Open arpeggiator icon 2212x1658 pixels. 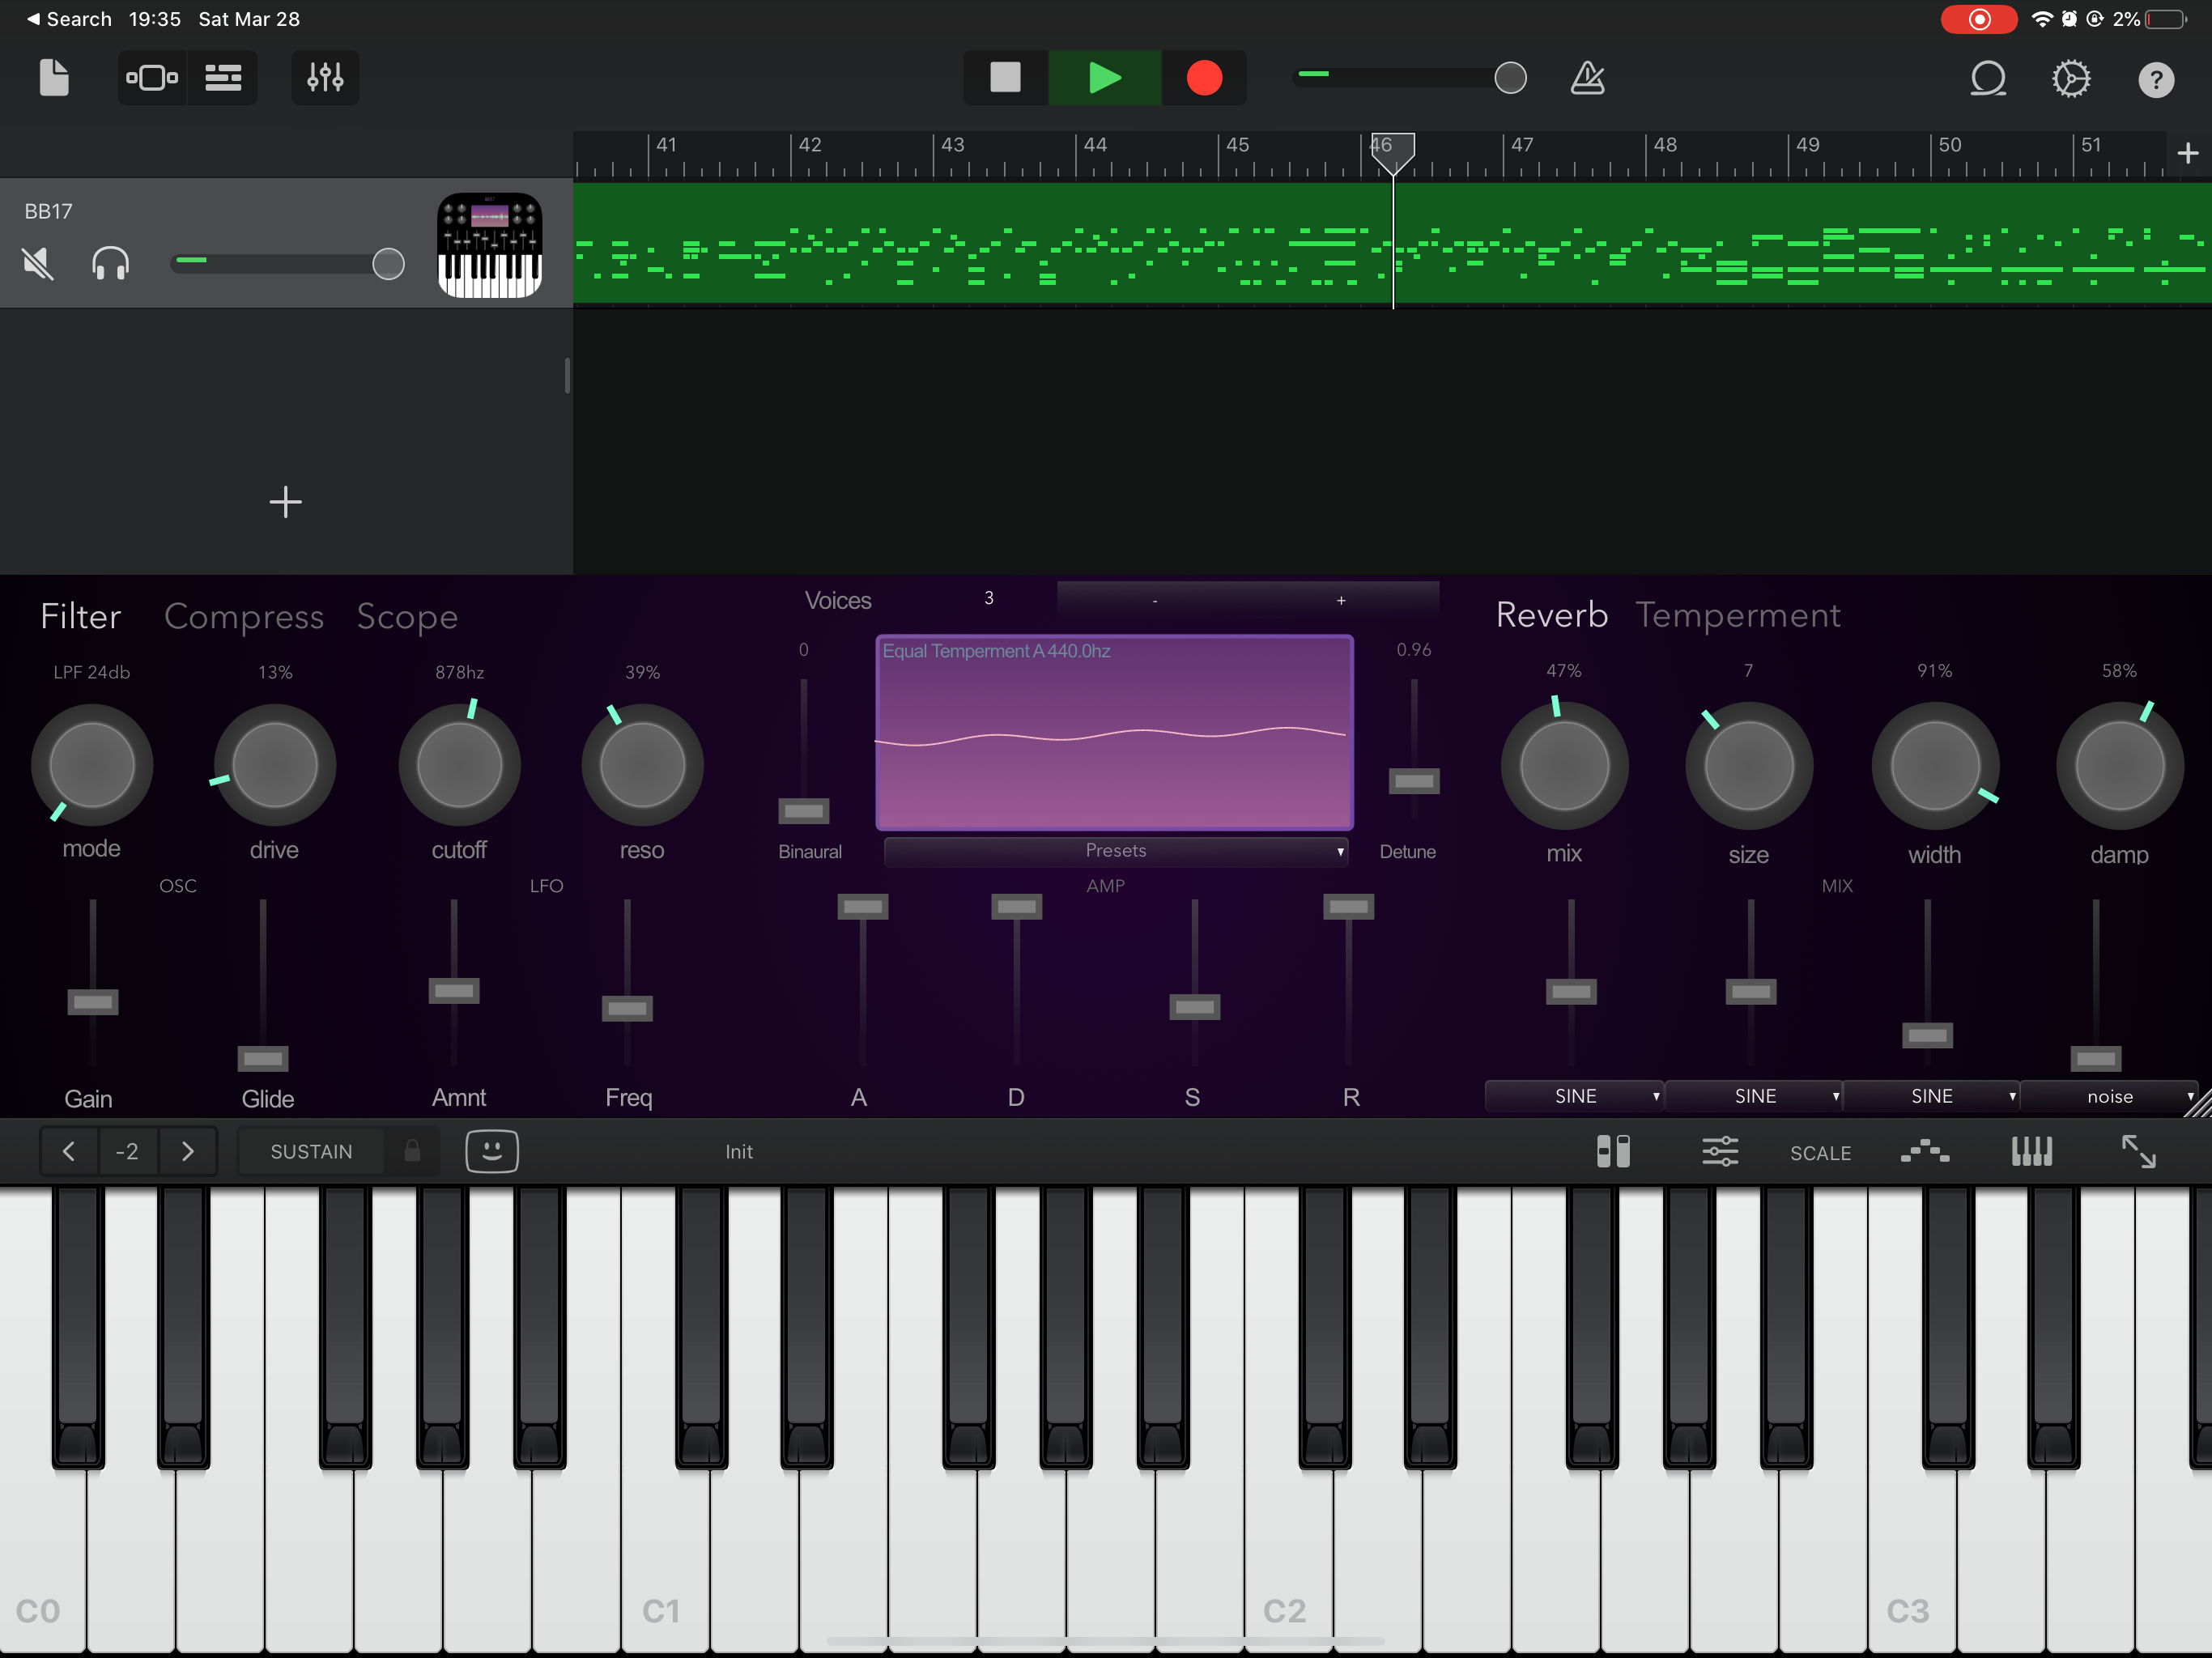click(1925, 1151)
